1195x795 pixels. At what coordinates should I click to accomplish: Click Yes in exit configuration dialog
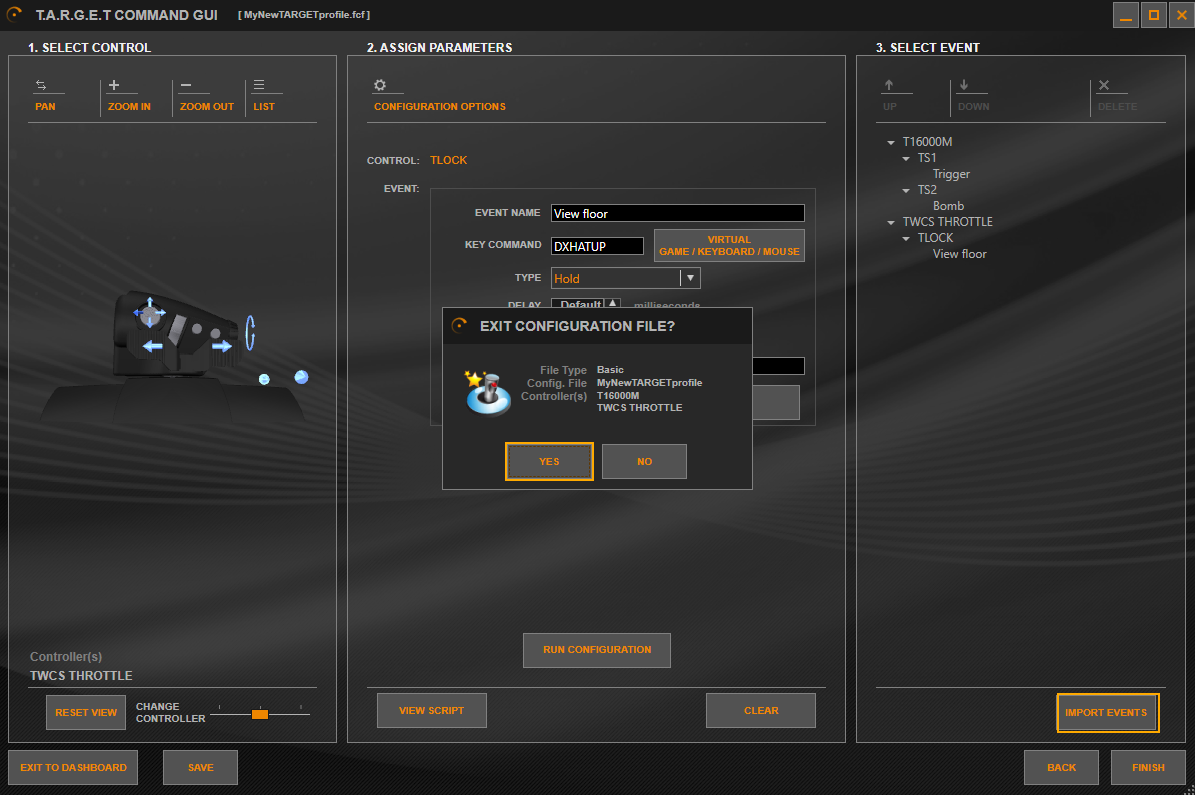549,461
